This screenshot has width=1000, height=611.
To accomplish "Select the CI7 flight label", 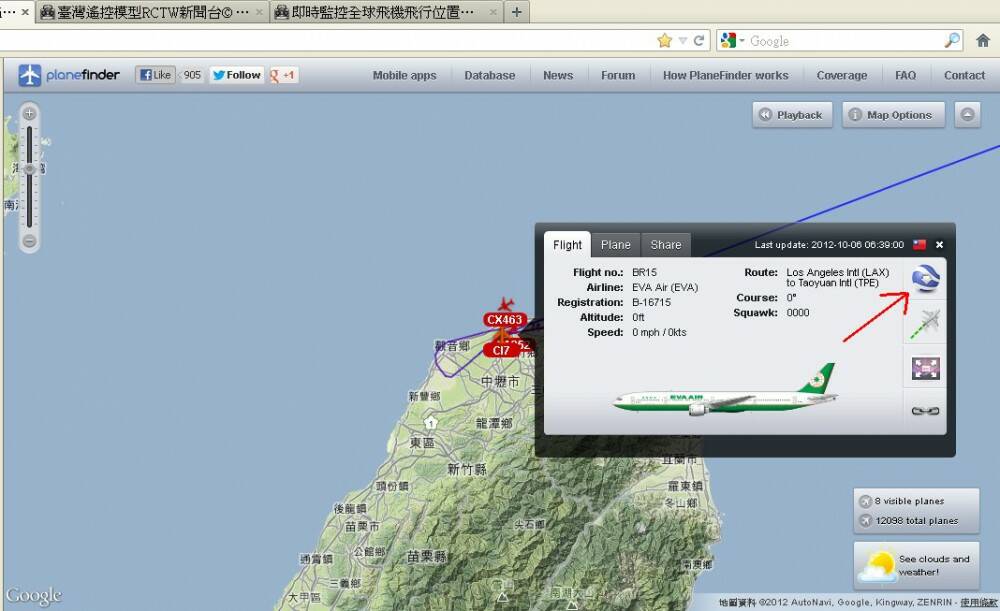I will (501, 350).
